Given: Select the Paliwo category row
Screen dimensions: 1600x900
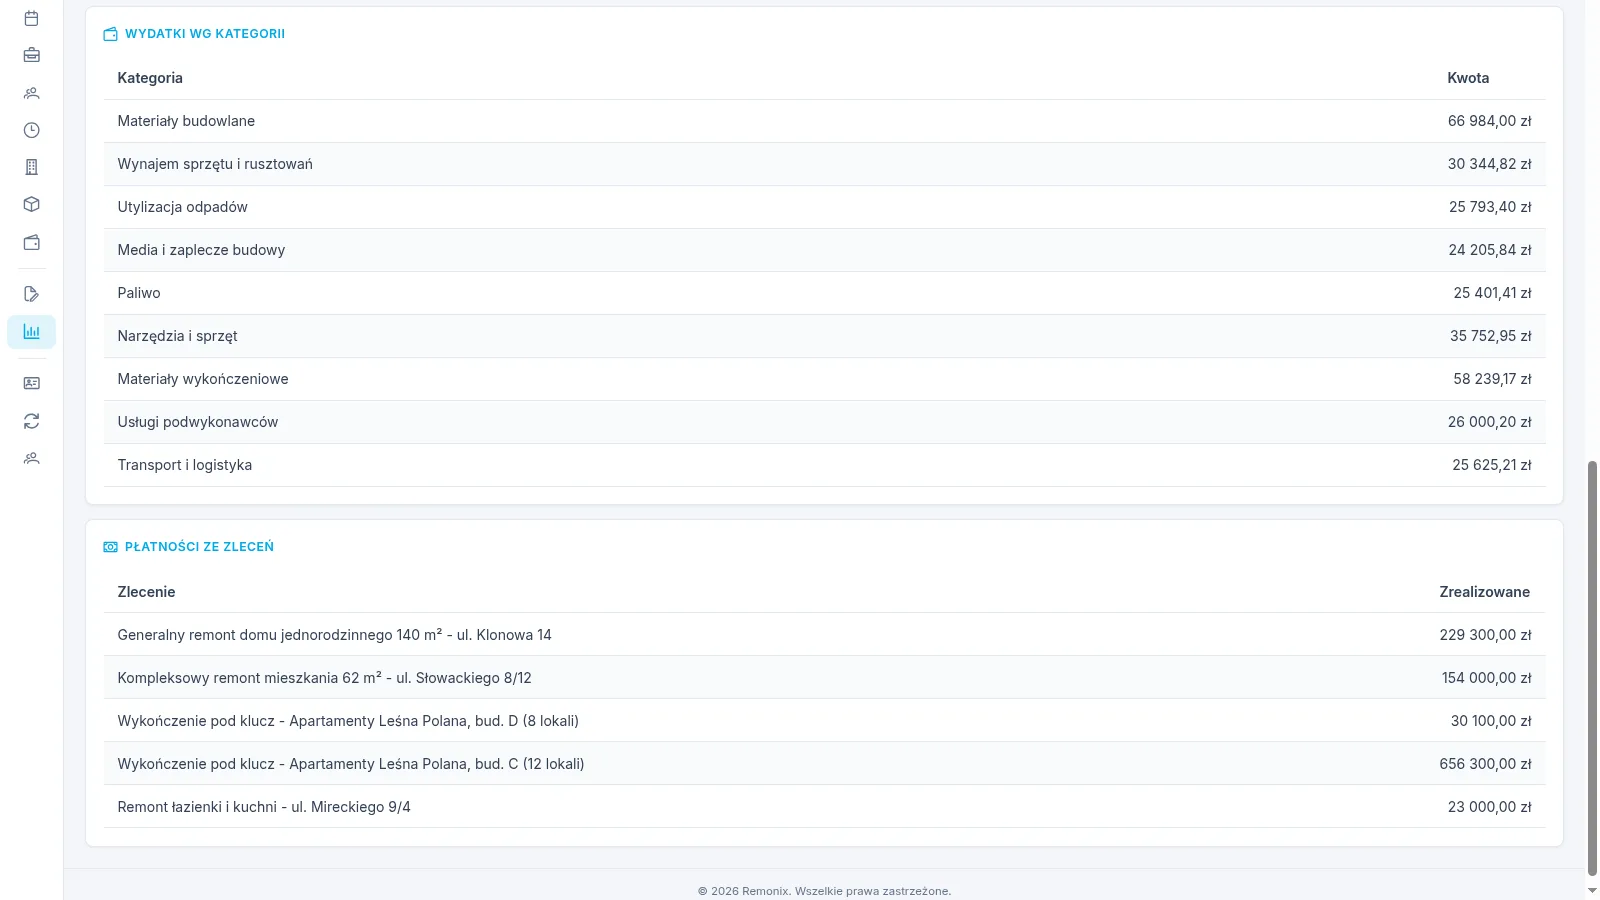Looking at the screenshot, I should [824, 293].
